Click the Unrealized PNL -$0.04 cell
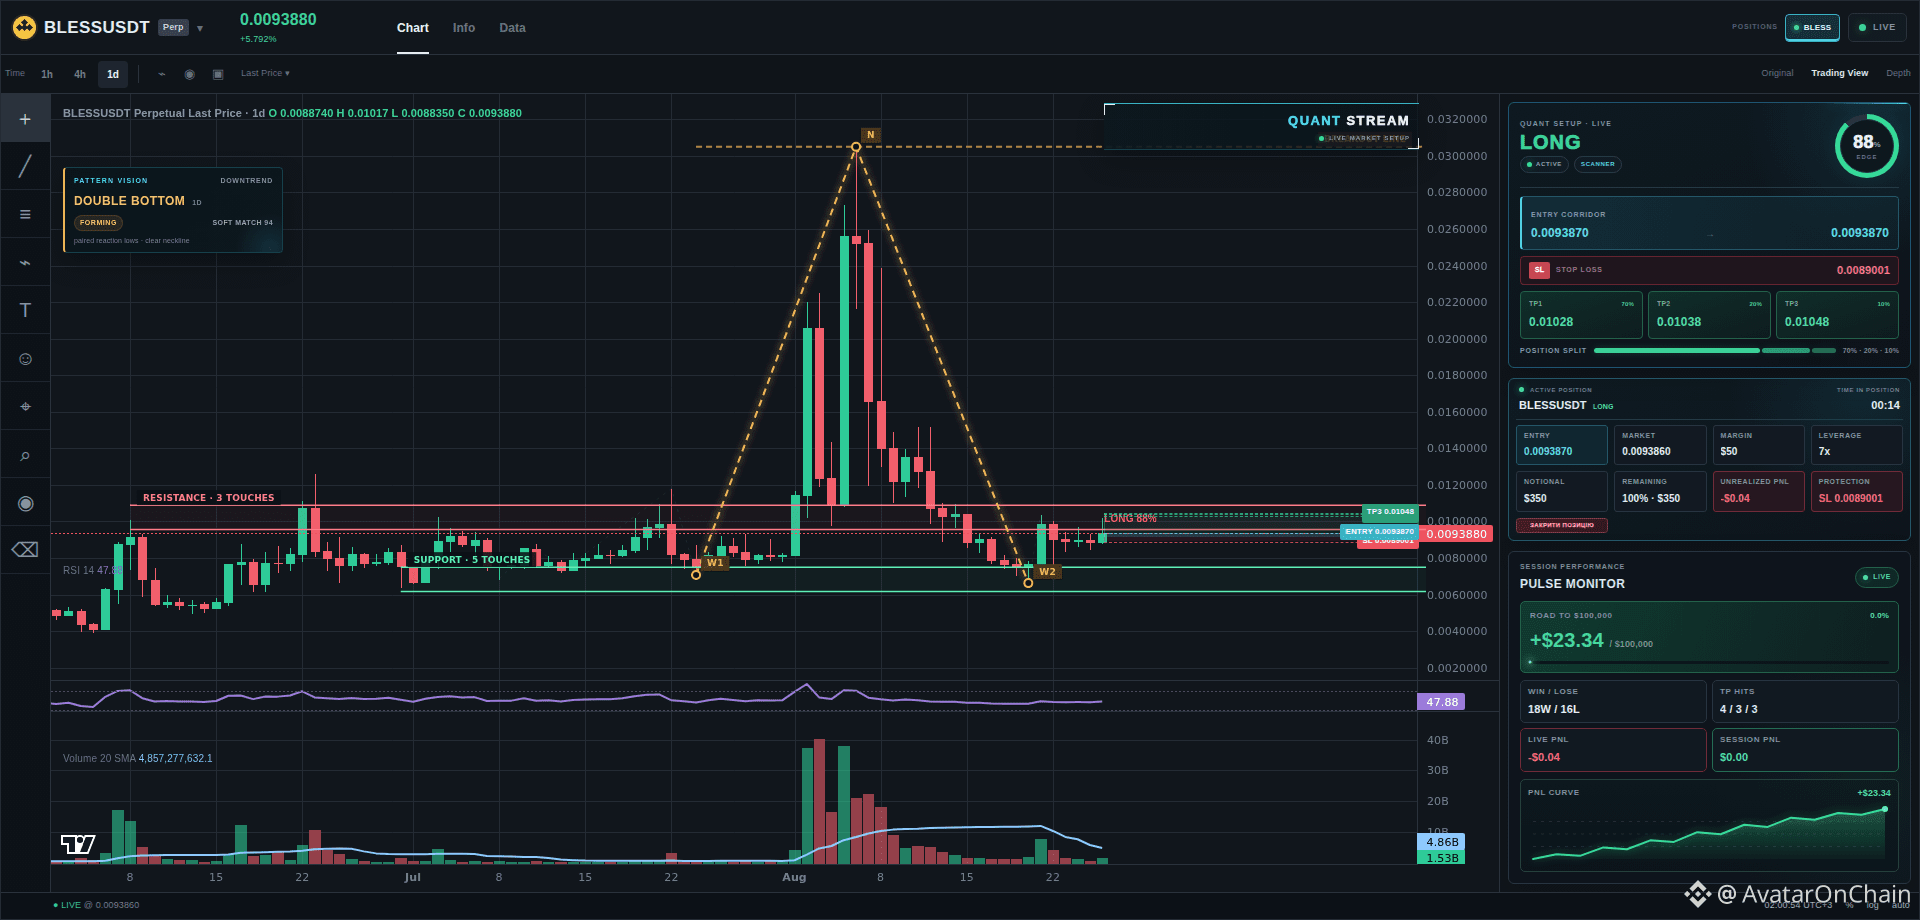1920x920 pixels. pyautogui.click(x=1758, y=491)
